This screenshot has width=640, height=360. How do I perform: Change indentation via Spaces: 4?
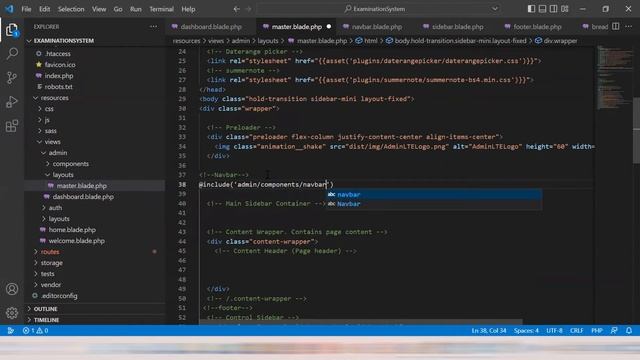526,331
